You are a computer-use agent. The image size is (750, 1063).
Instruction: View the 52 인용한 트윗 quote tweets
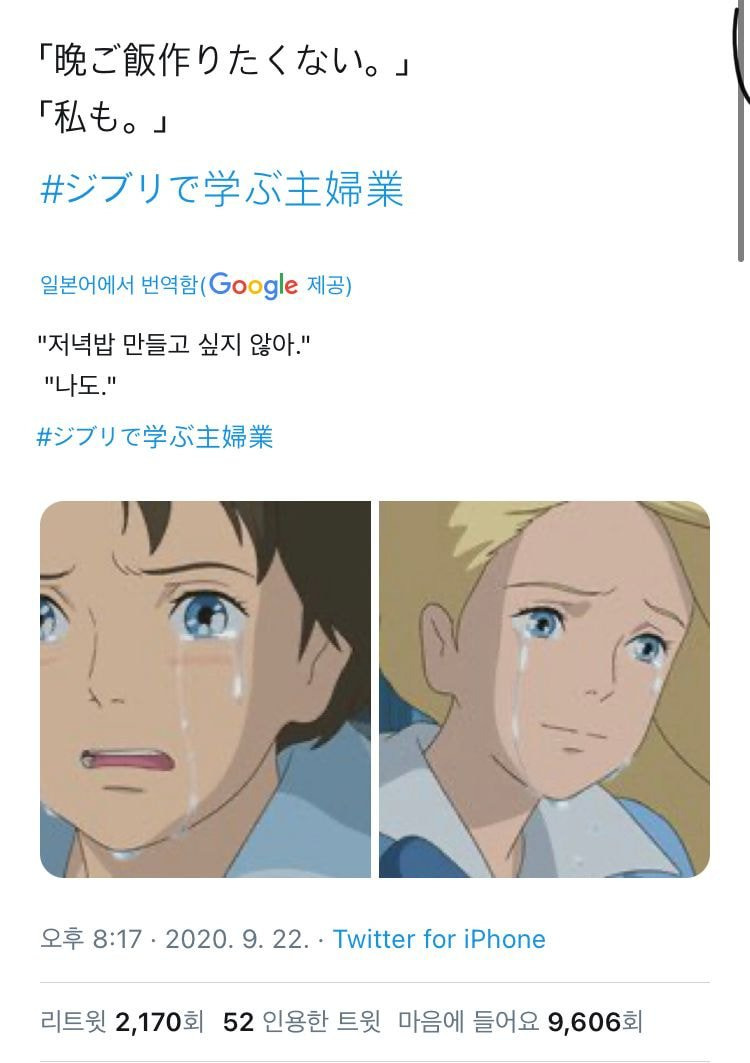click(x=302, y=1021)
